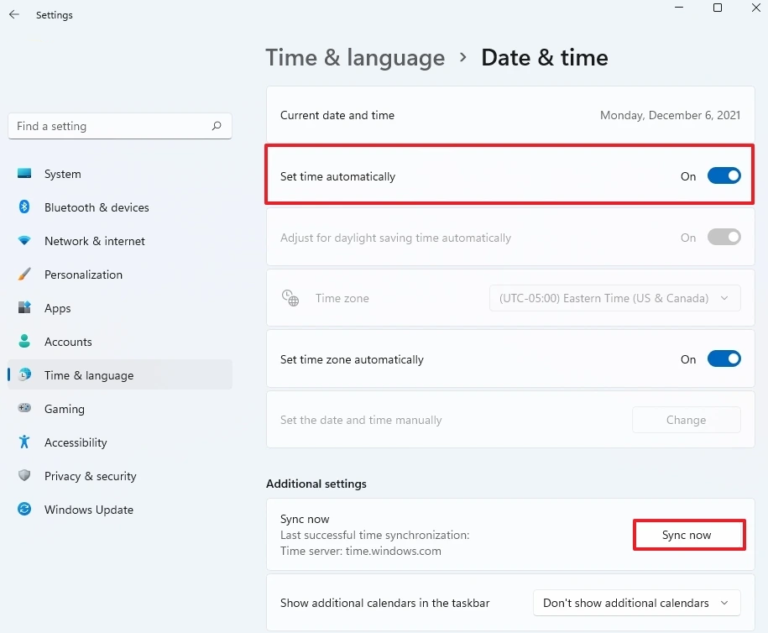Select Accounts in sidebar
The height and width of the screenshot is (633, 768).
(120, 341)
